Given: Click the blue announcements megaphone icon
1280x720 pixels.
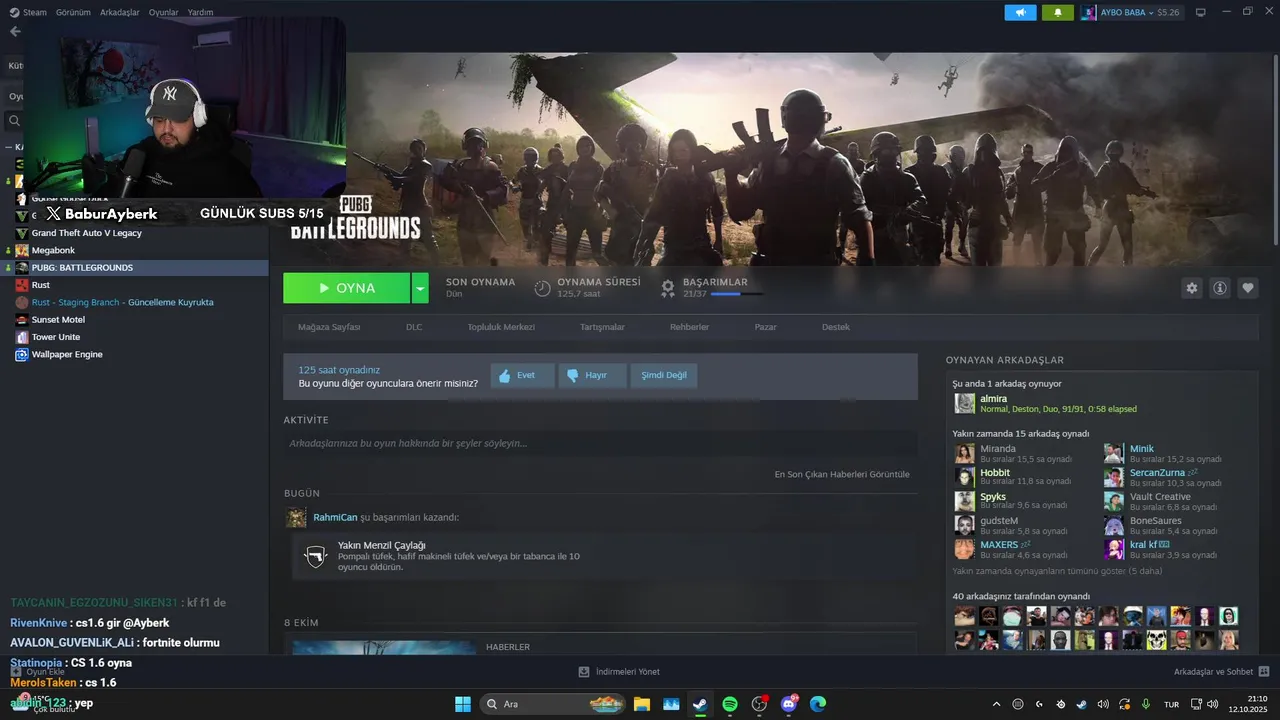Looking at the screenshot, I should (x=1020, y=12).
